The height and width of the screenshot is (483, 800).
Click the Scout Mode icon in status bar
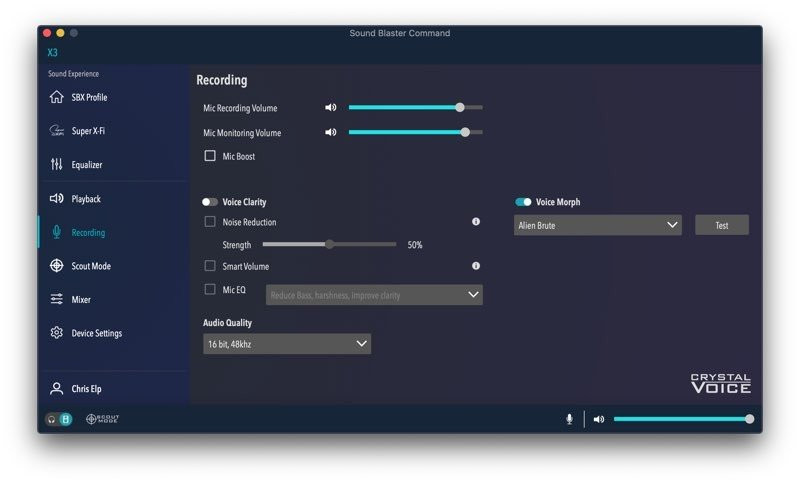point(102,419)
